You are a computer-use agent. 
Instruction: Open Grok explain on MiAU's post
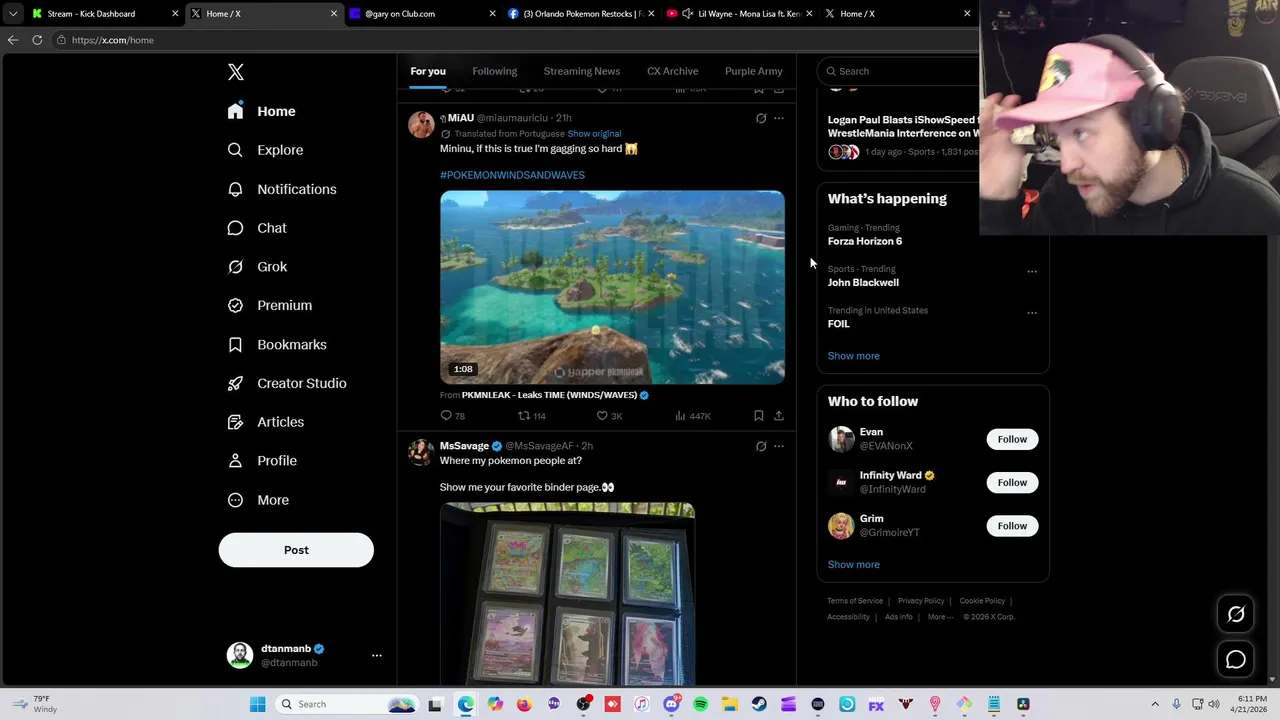point(761,118)
